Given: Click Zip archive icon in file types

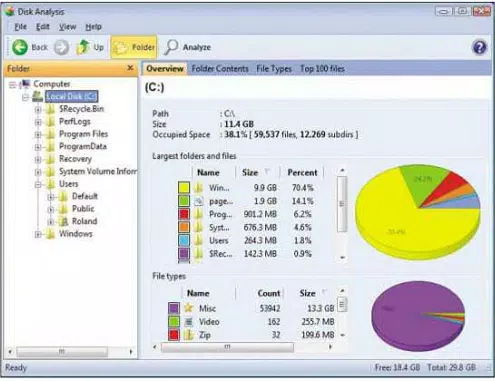Looking at the screenshot, I should click(x=189, y=335).
